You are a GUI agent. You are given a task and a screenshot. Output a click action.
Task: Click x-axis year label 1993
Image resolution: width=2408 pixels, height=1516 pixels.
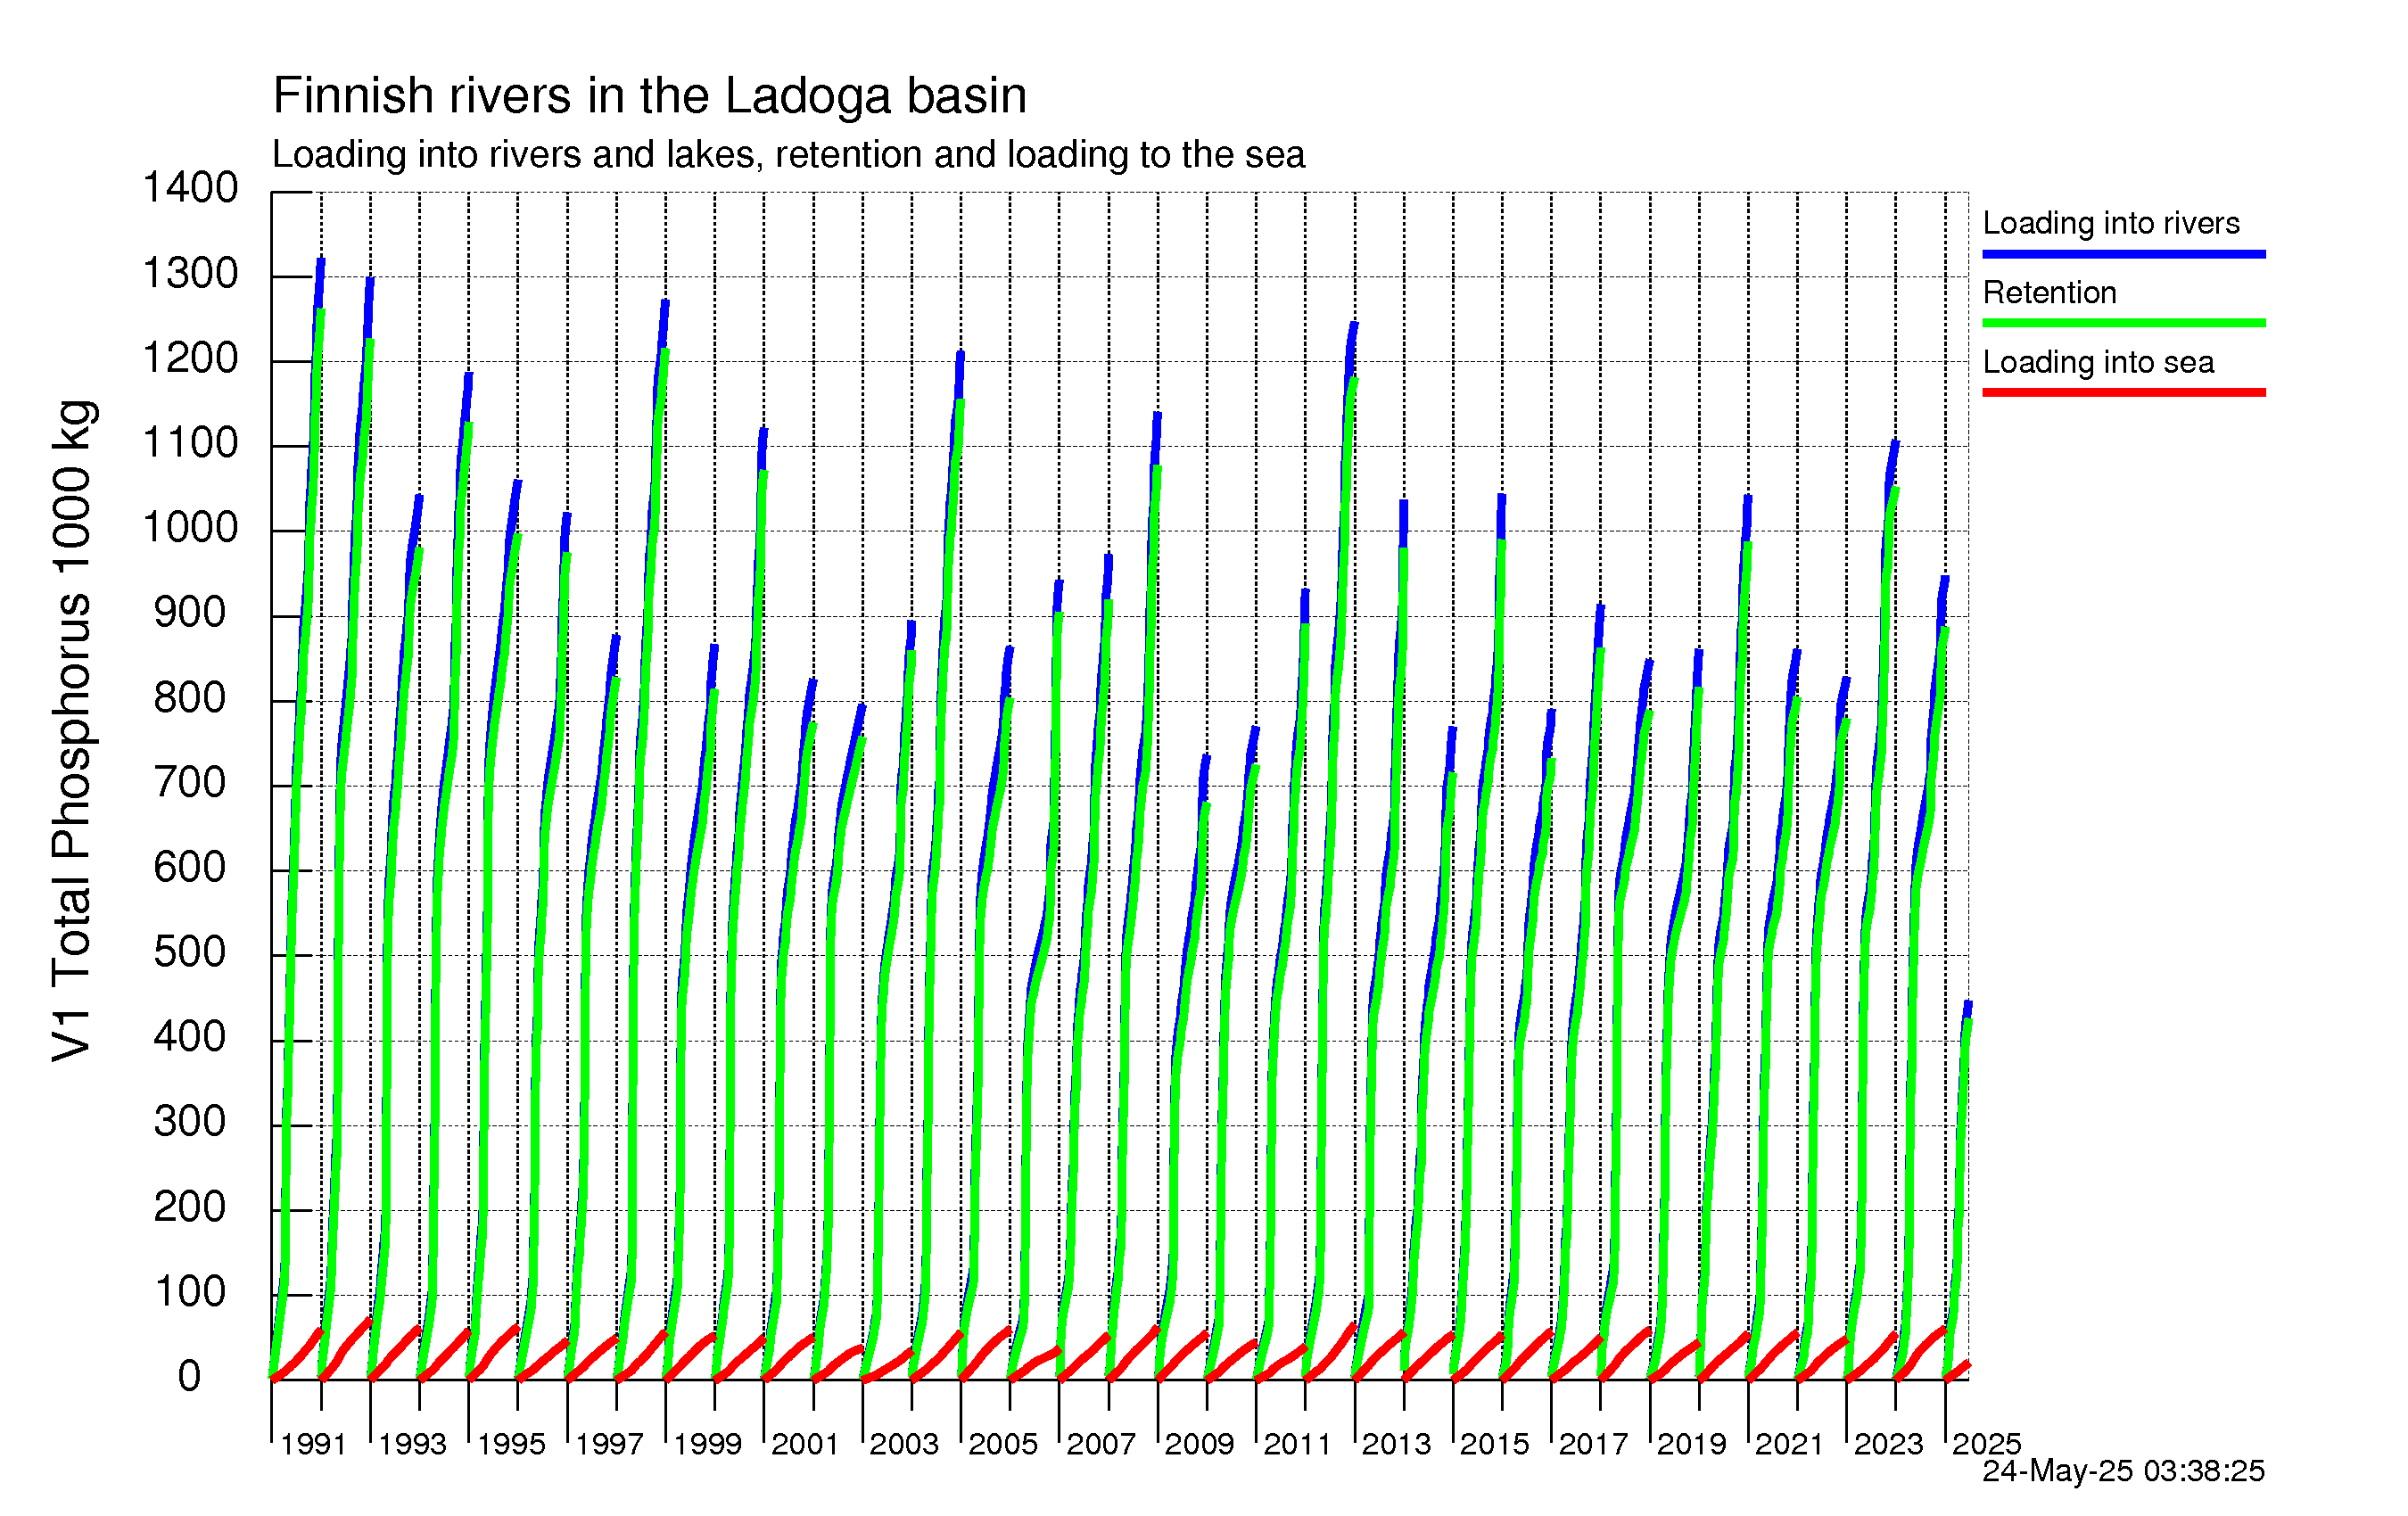pyautogui.click(x=412, y=1444)
